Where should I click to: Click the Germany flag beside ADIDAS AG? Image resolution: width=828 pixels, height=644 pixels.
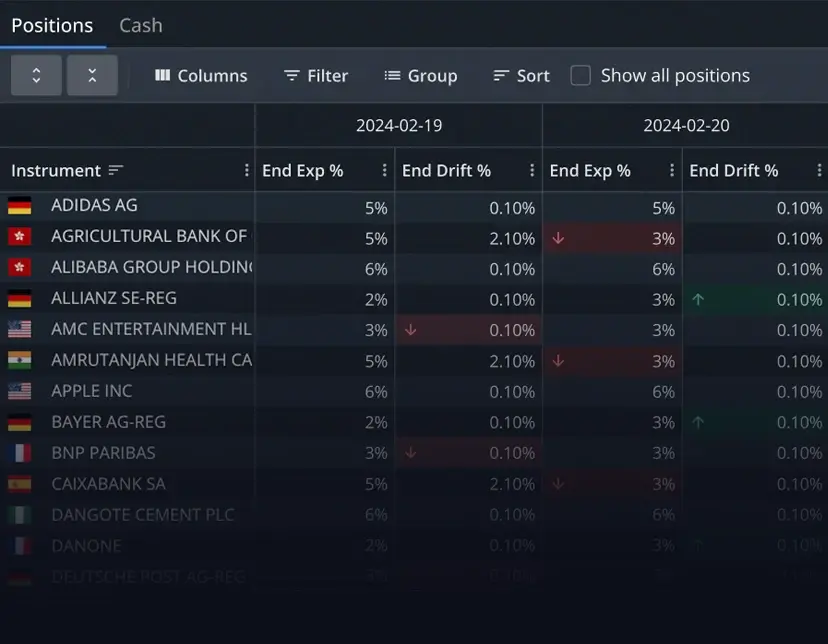point(19,206)
